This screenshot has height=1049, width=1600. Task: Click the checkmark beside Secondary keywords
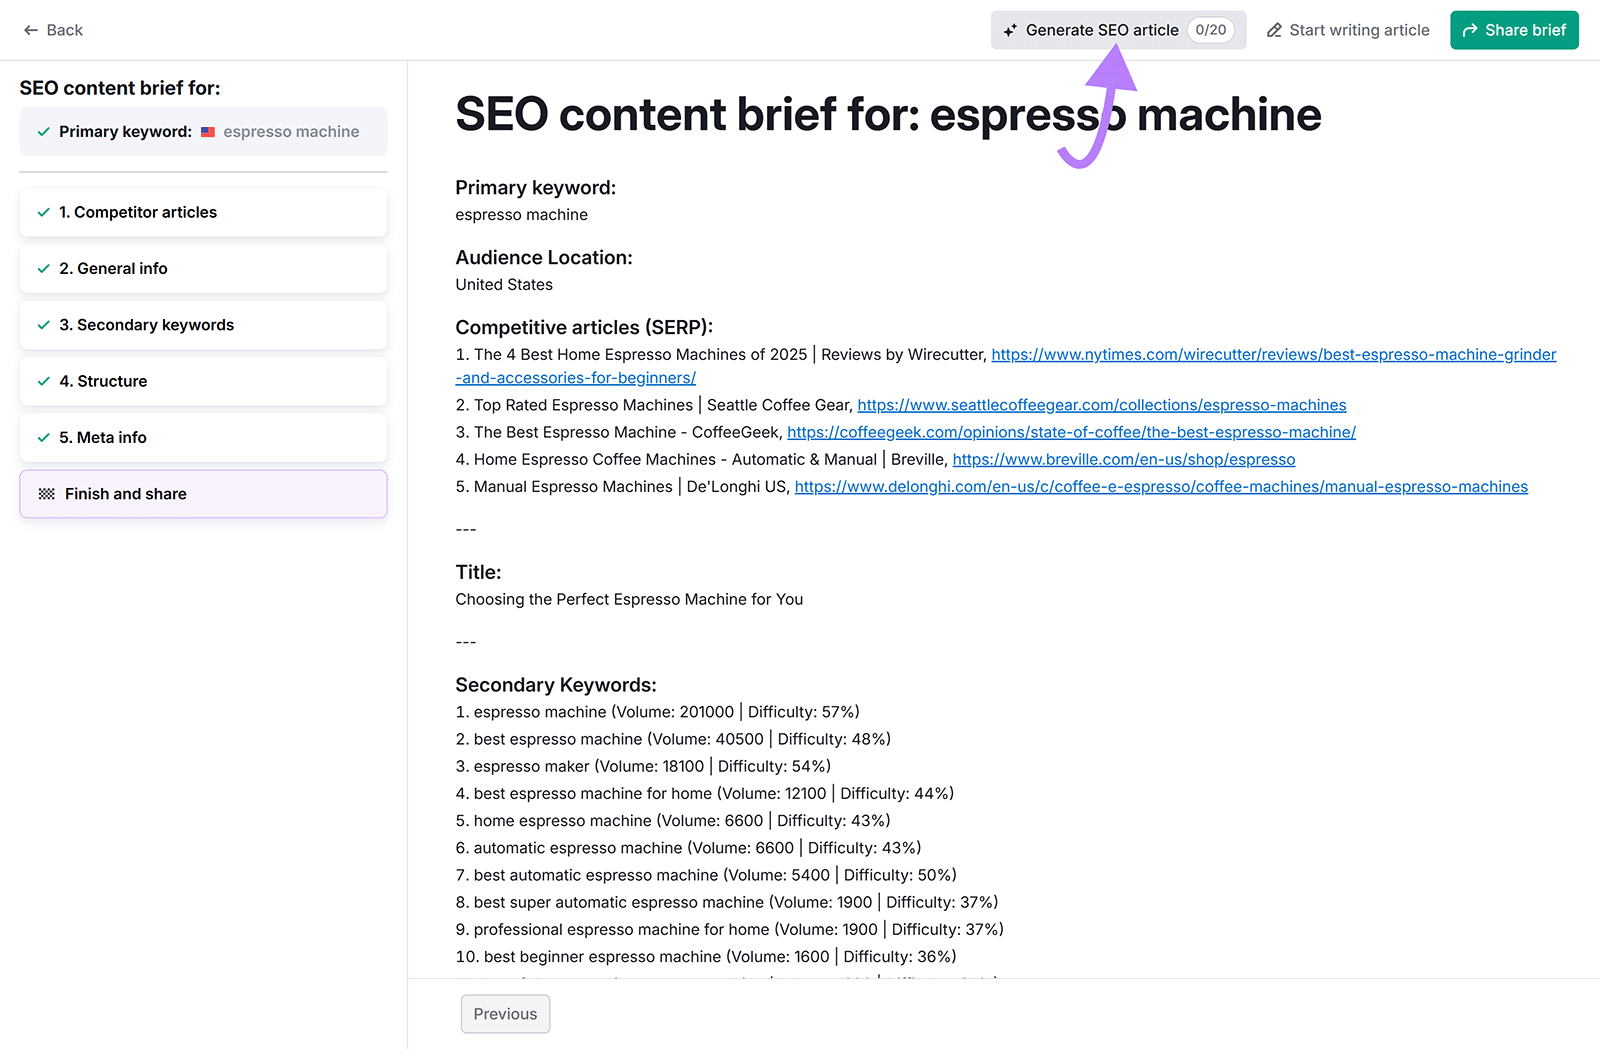coord(43,324)
